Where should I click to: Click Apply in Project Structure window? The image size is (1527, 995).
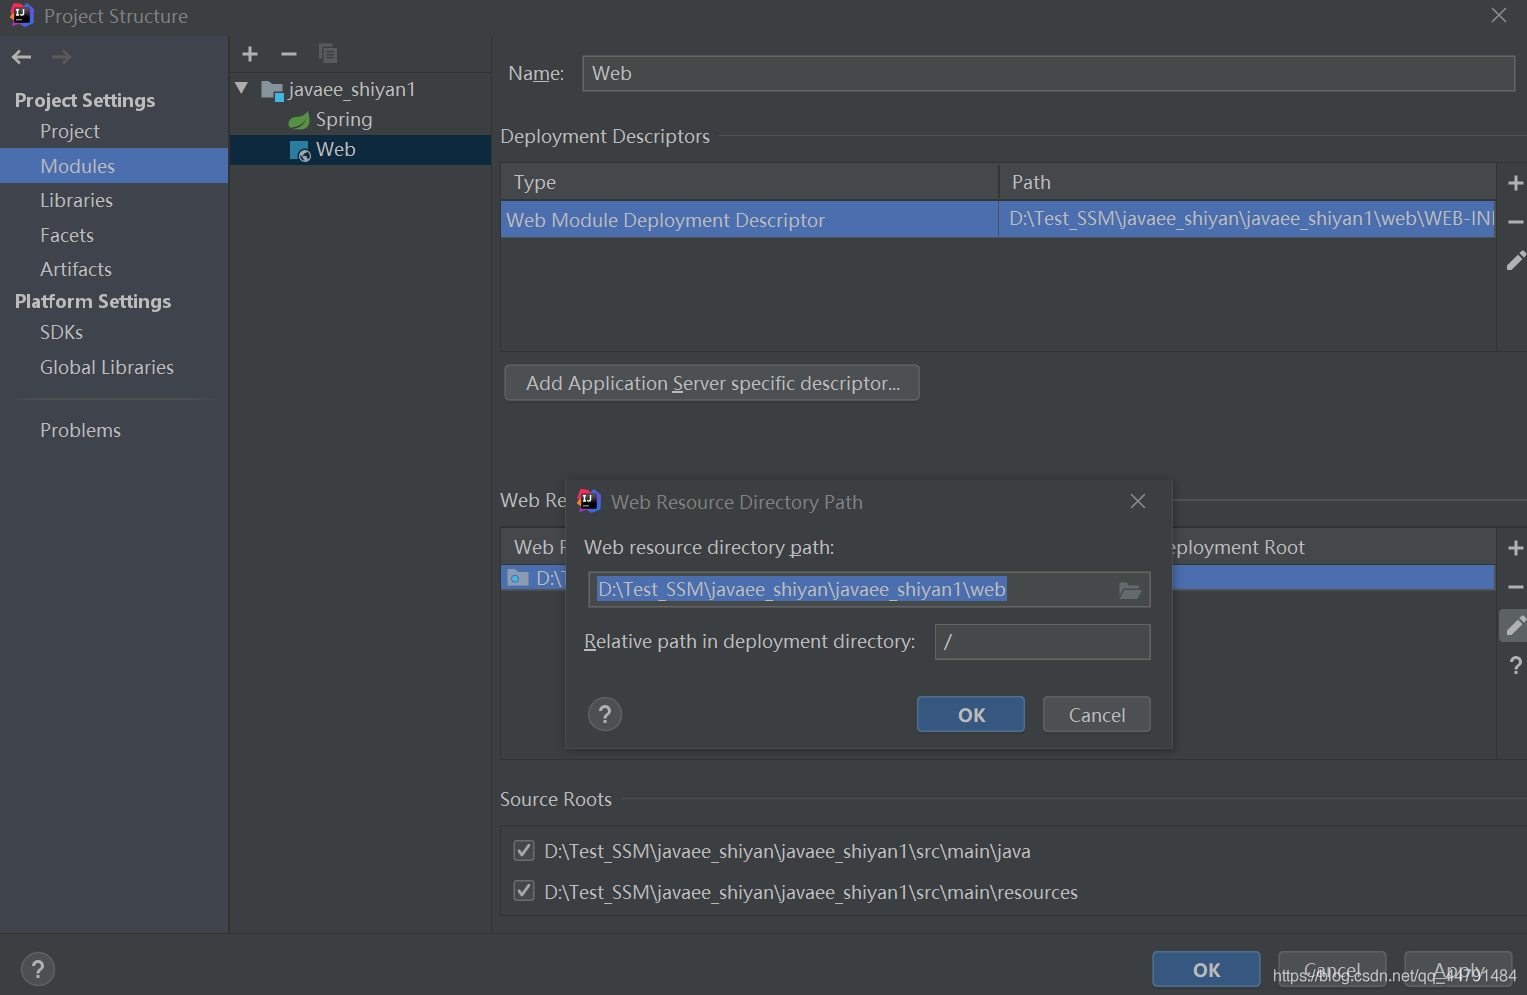1458,970
